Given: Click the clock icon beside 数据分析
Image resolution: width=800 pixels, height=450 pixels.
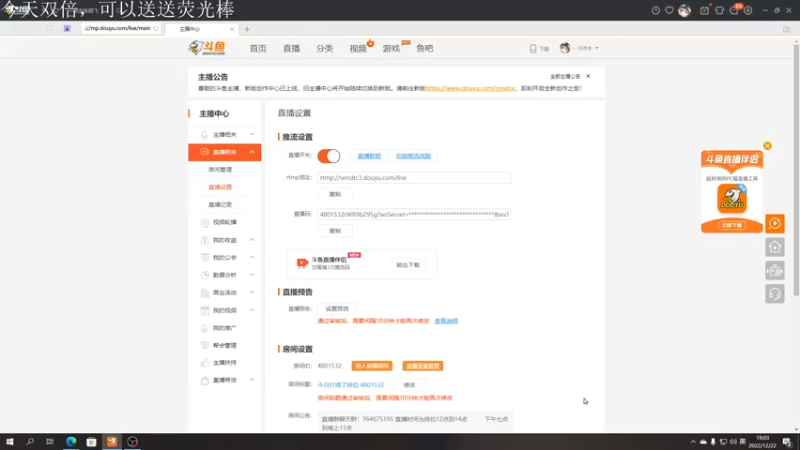Looking at the screenshot, I should click(205, 275).
